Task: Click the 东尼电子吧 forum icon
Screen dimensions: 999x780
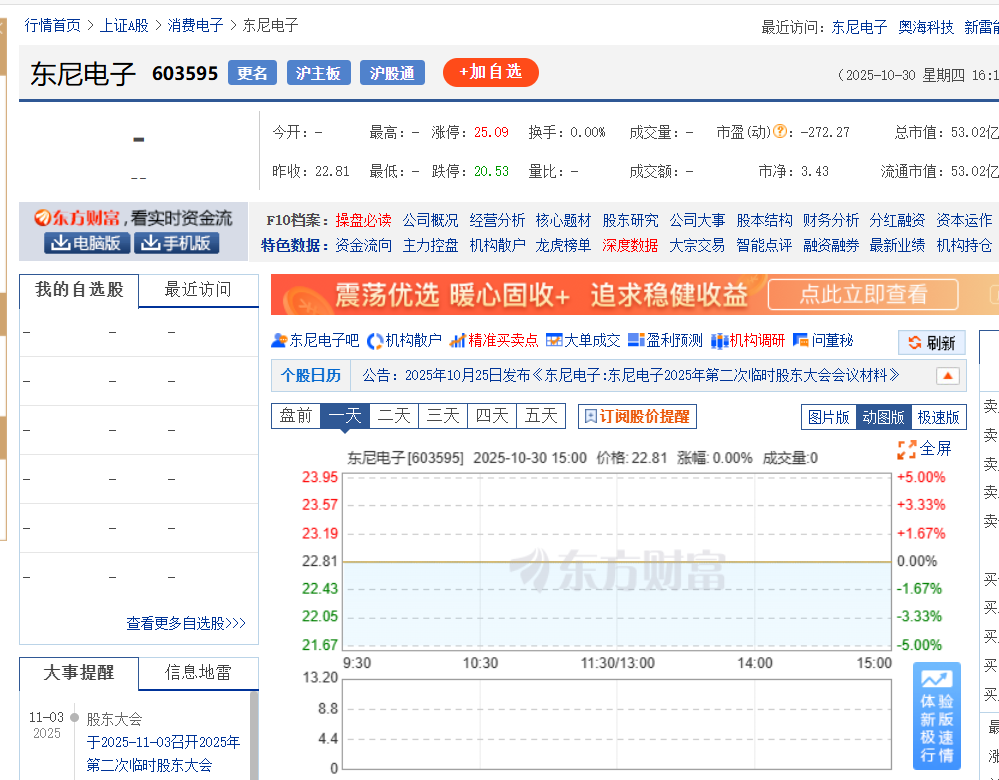Action: (280, 341)
